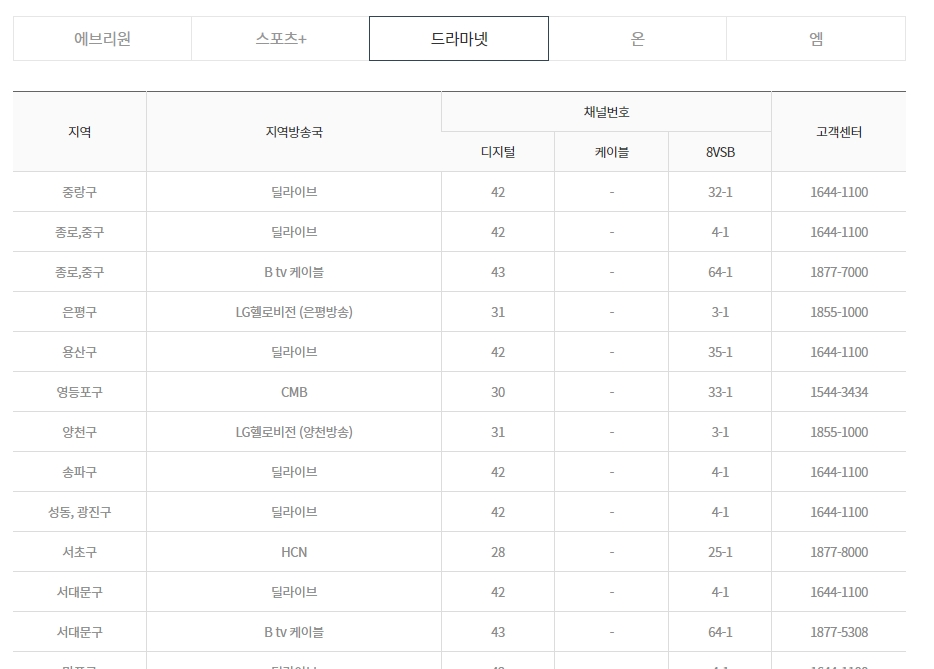The height and width of the screenshot is (669, 934).
Task: Click customer number 1544-3434 for CMB
Action: [840, 391]
